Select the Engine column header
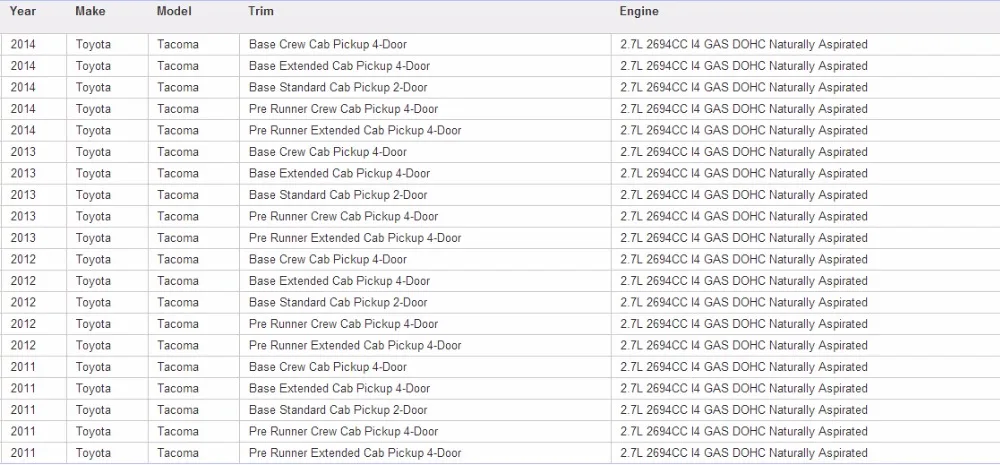The width and height of the screenshot is (1000, 465). tap(638, 11)
